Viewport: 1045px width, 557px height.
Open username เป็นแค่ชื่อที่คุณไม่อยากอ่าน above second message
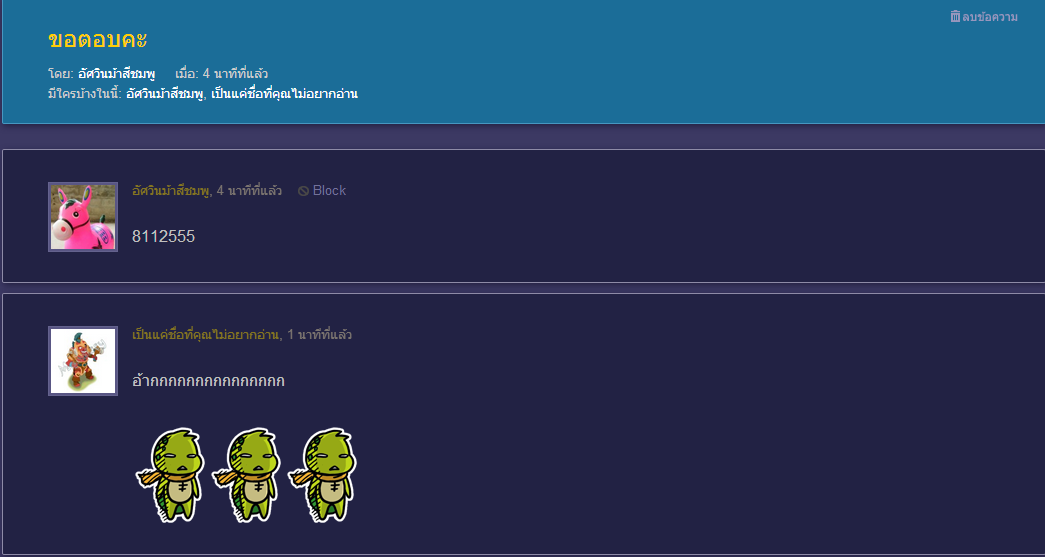click(x=206, y=334)
